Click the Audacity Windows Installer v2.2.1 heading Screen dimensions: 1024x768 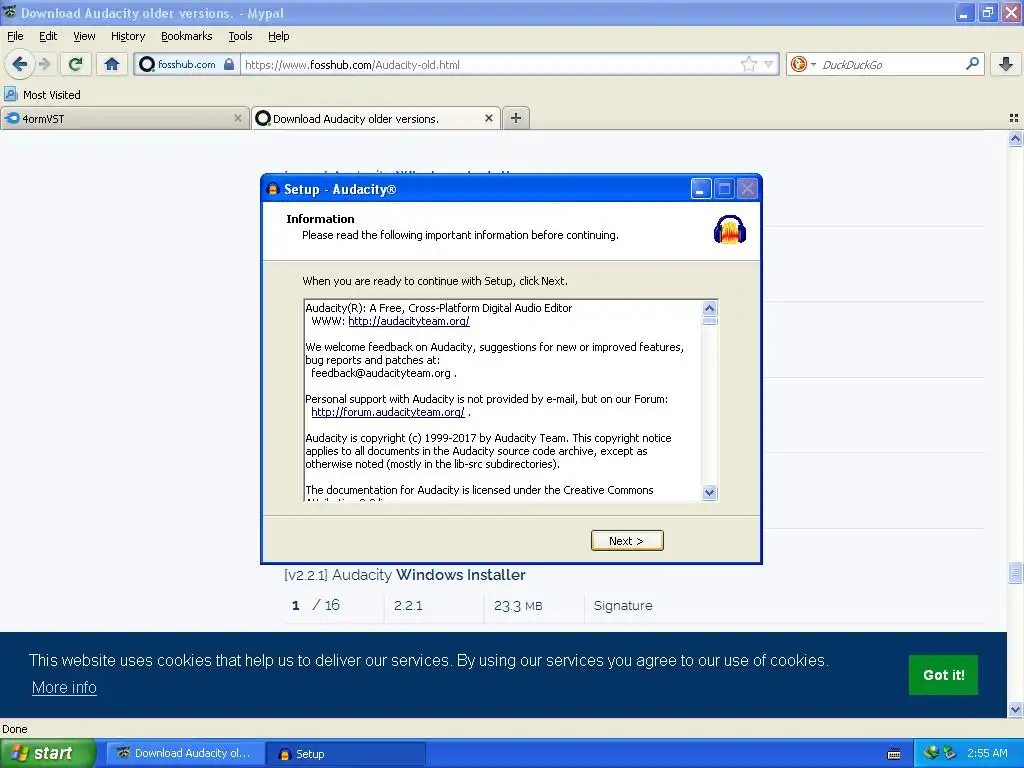(x=405, y=575)
